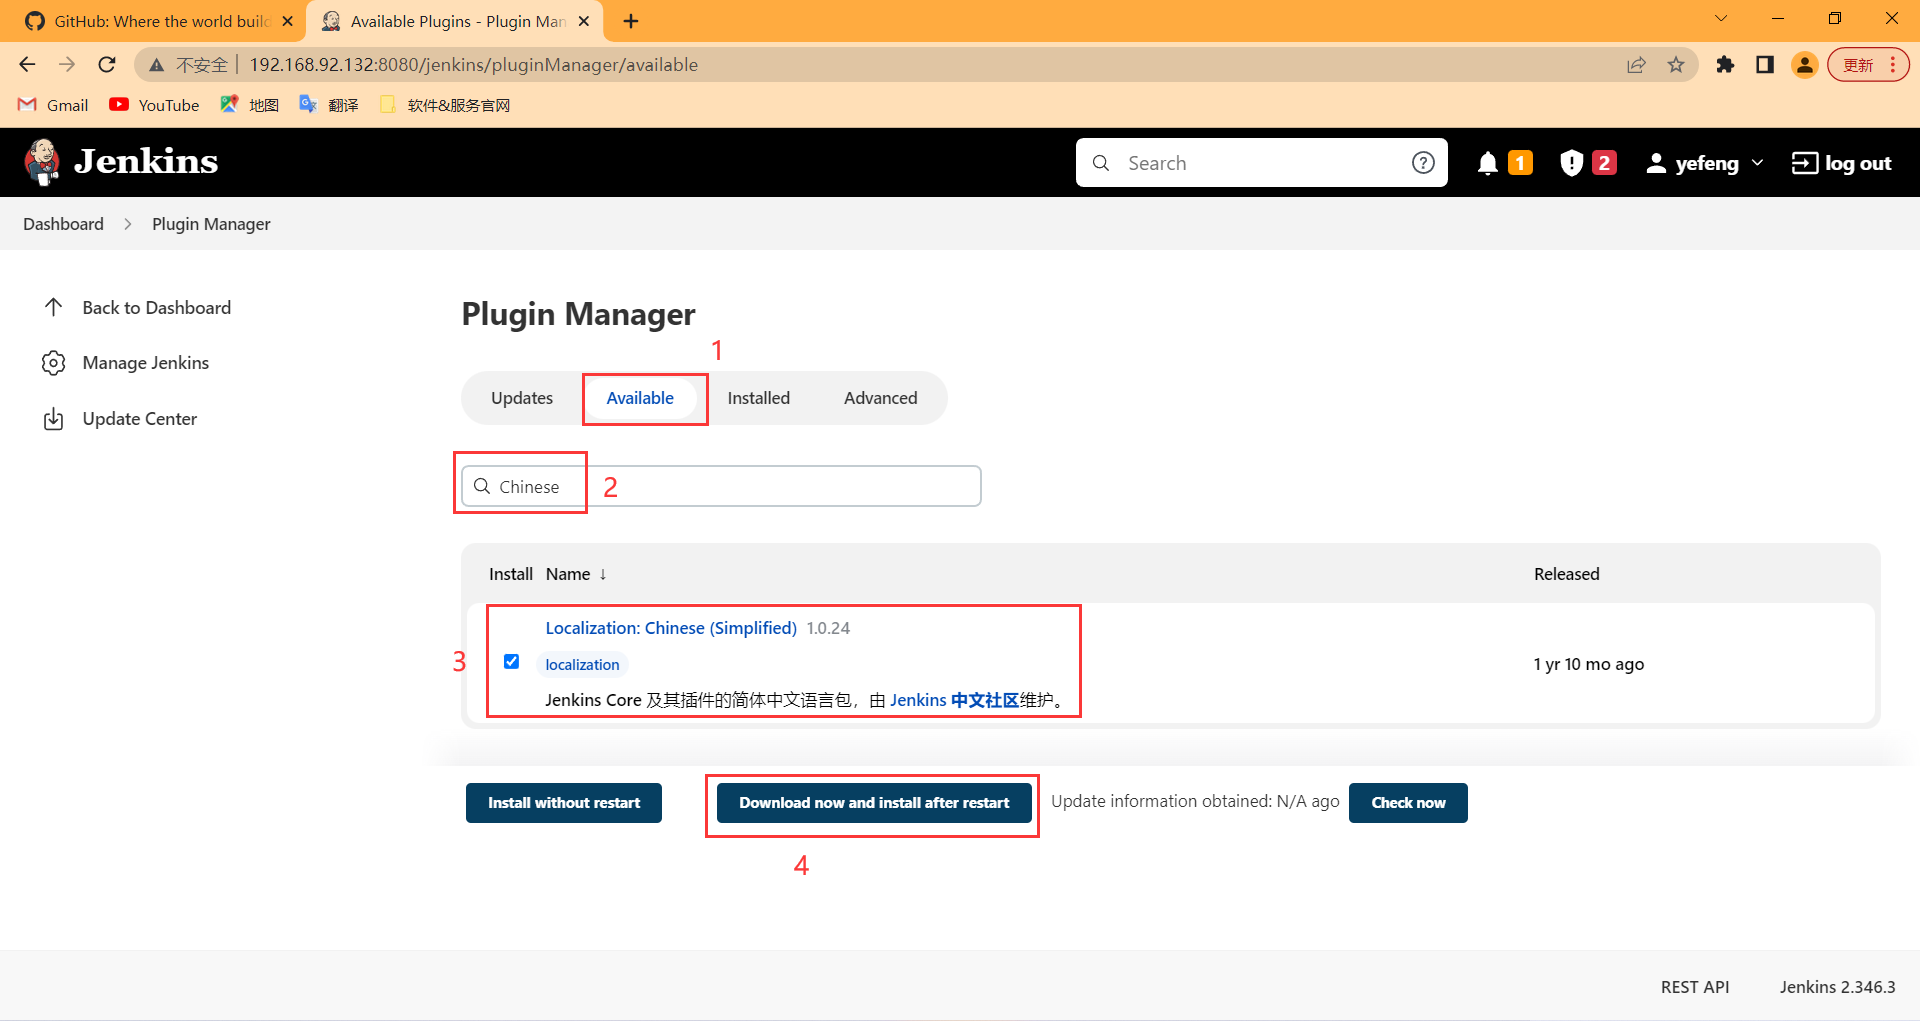Click the browser address bar URL

click(x=473, y=65)
